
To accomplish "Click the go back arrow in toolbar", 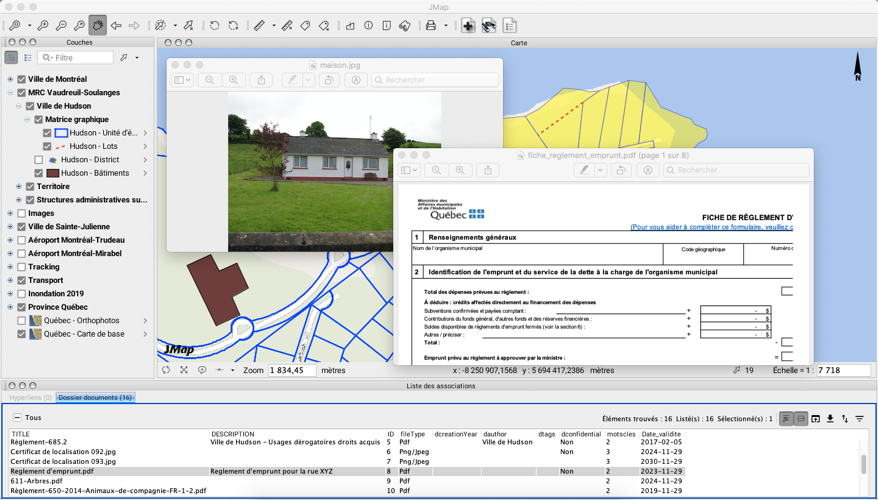I will click(x=116, y=25).
